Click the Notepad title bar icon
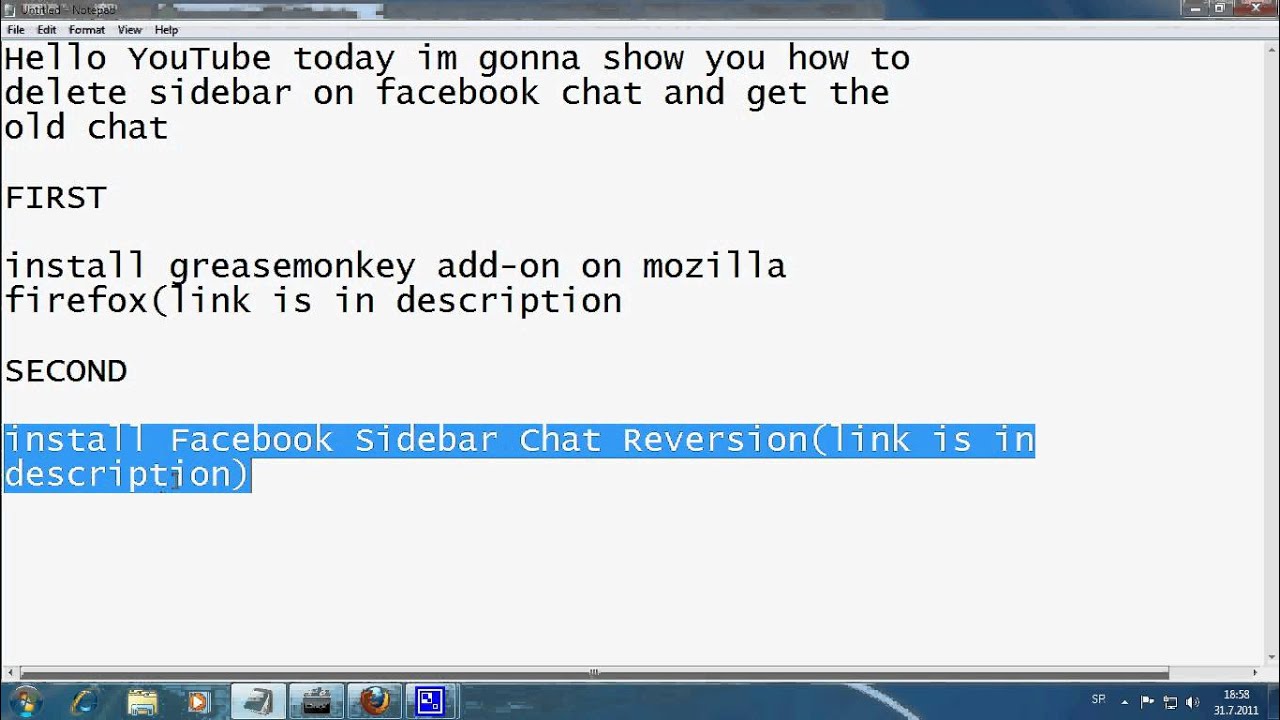Viewport: 1280px width, 720px height. 11,9
